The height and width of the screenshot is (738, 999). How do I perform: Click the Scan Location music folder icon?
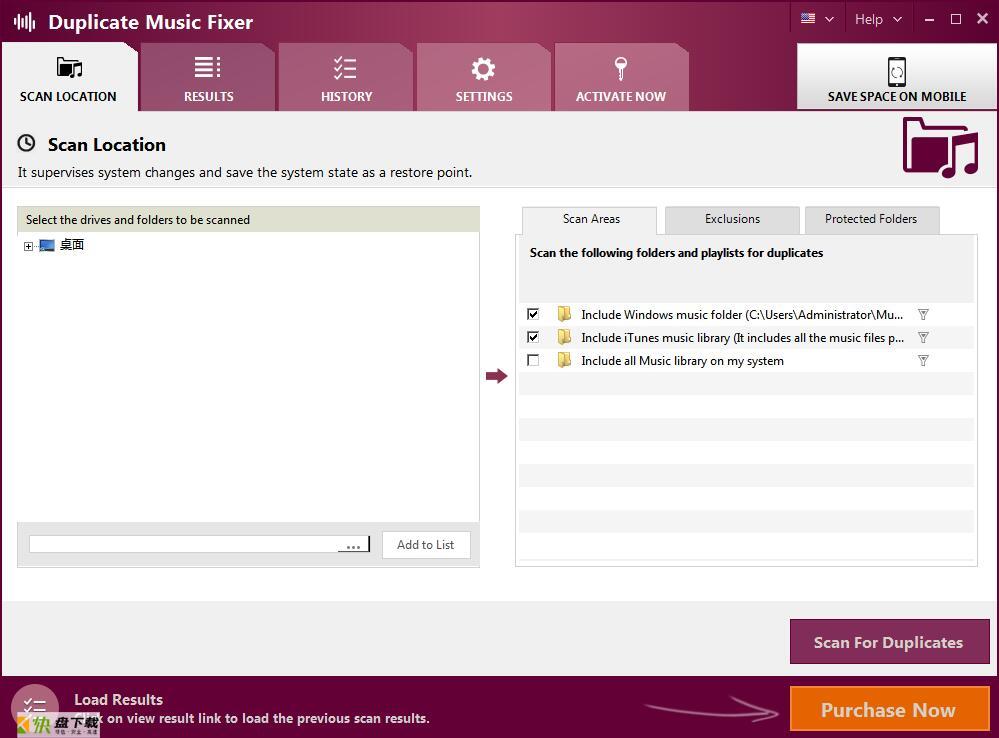point(69,68)
